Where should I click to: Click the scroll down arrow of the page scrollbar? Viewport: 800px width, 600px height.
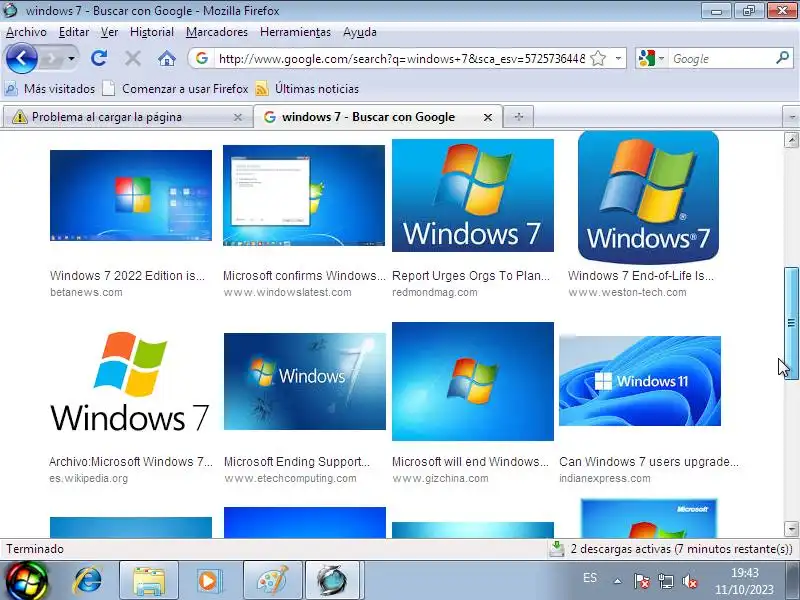click(x=791, y=529)
